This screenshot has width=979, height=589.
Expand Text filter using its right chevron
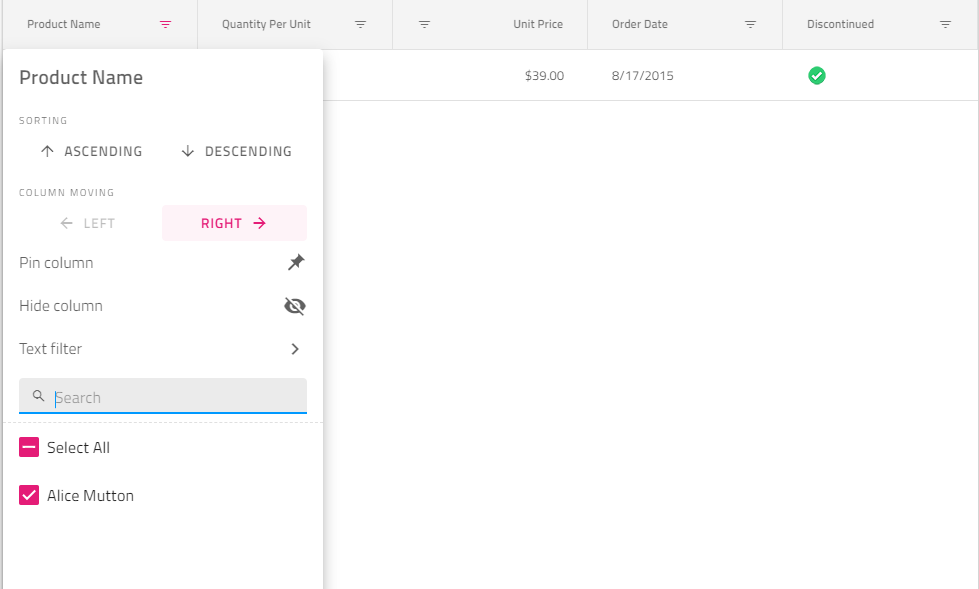[295, 348]
